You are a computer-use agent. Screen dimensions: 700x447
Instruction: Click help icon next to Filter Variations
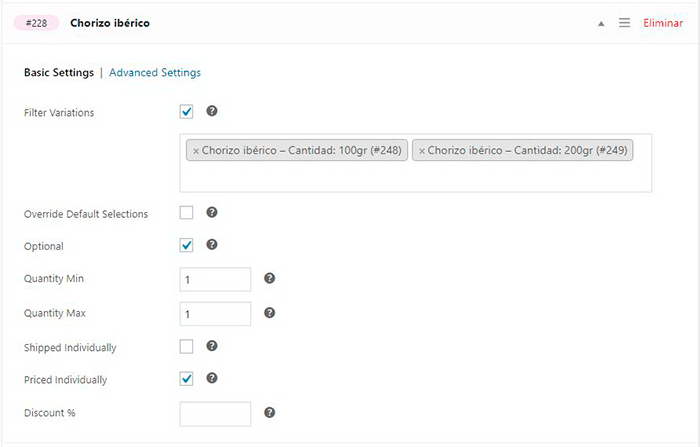click(x=212, y=112)
